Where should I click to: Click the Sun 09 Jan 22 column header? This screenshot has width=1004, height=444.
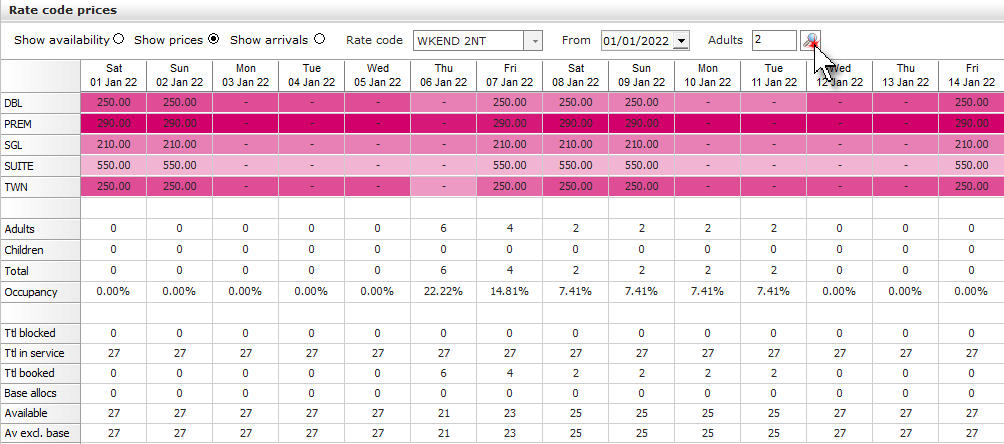(x=642, y=76)
